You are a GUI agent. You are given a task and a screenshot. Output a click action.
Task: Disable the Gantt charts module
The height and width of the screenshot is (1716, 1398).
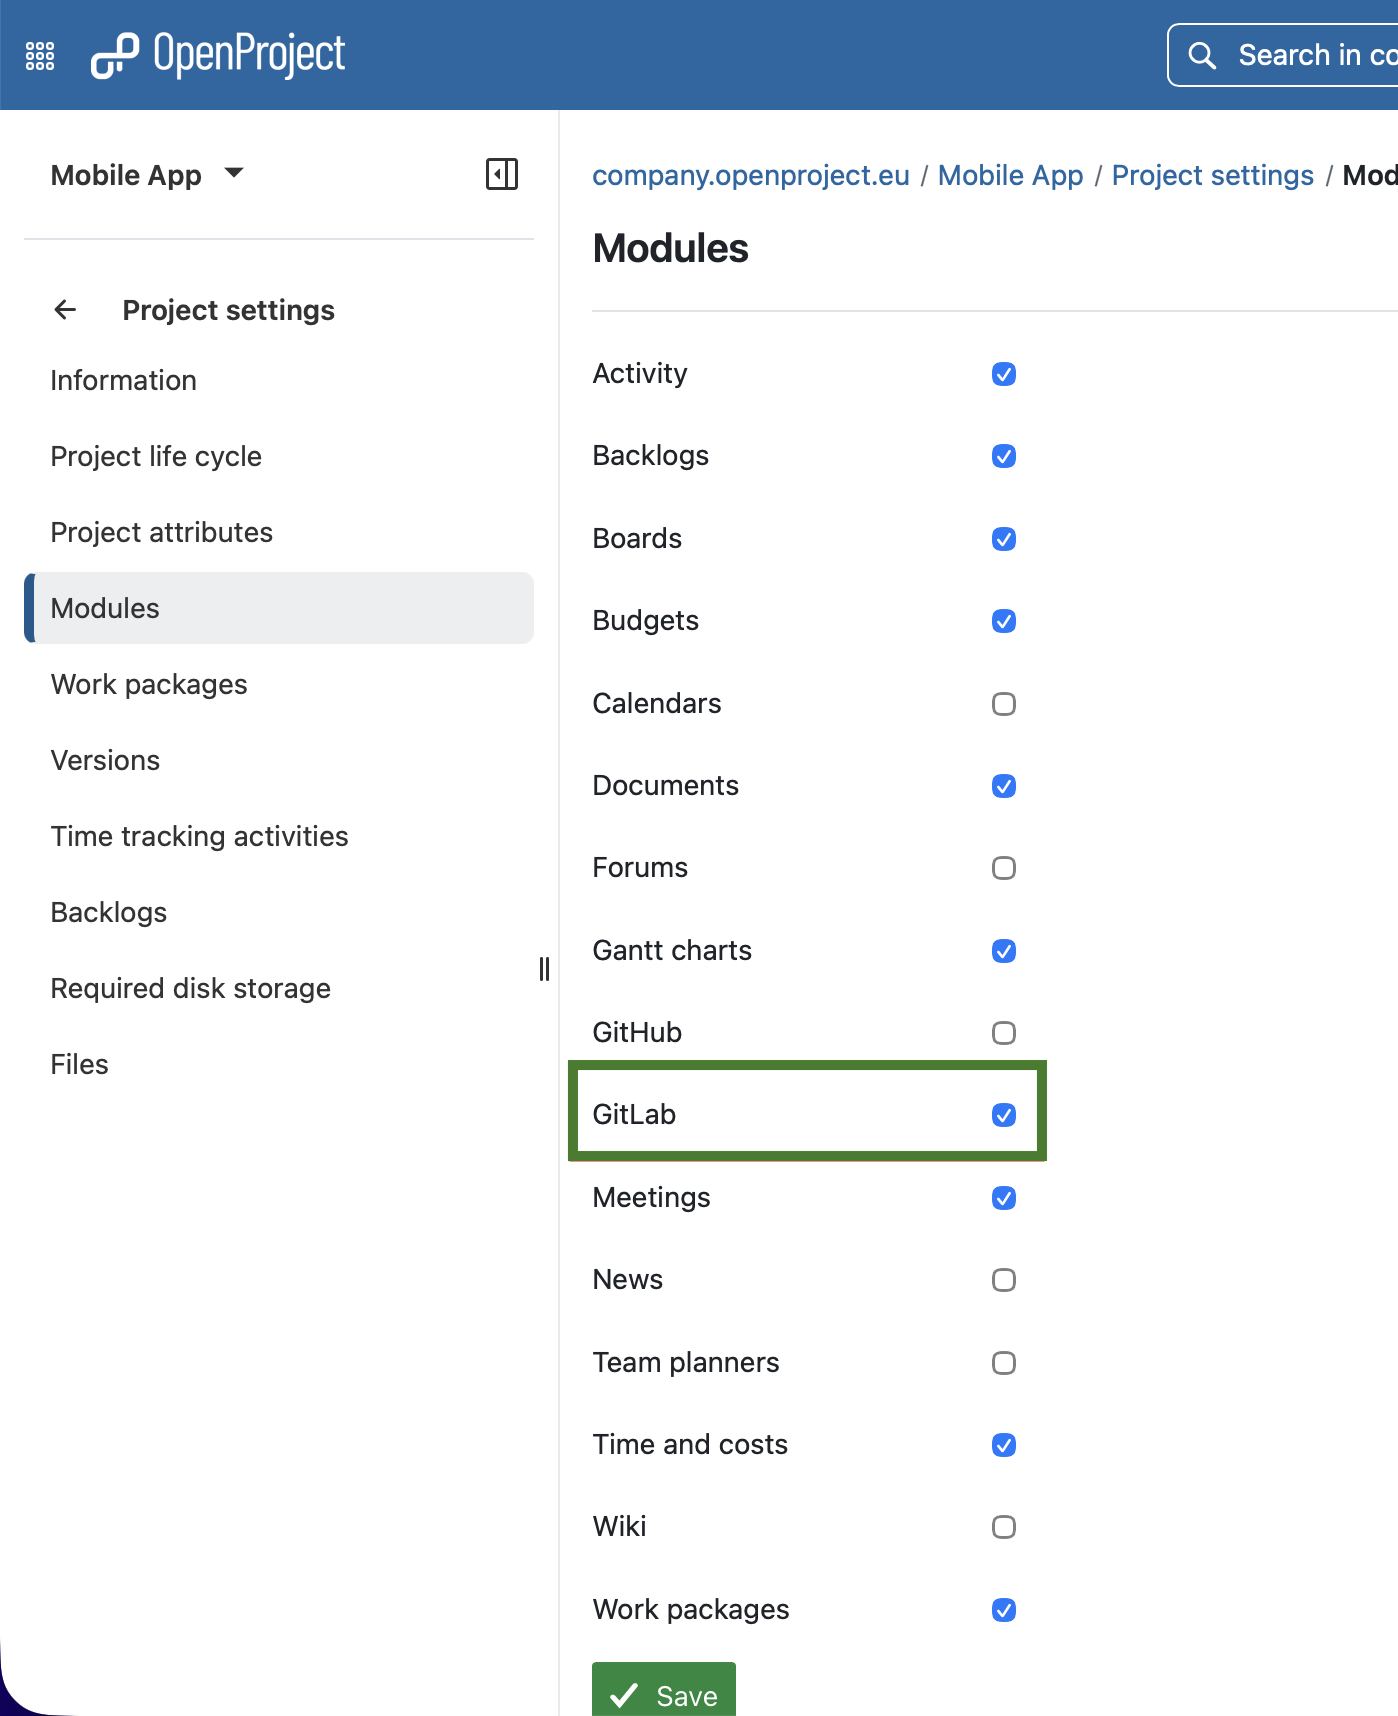(1004, 951)
